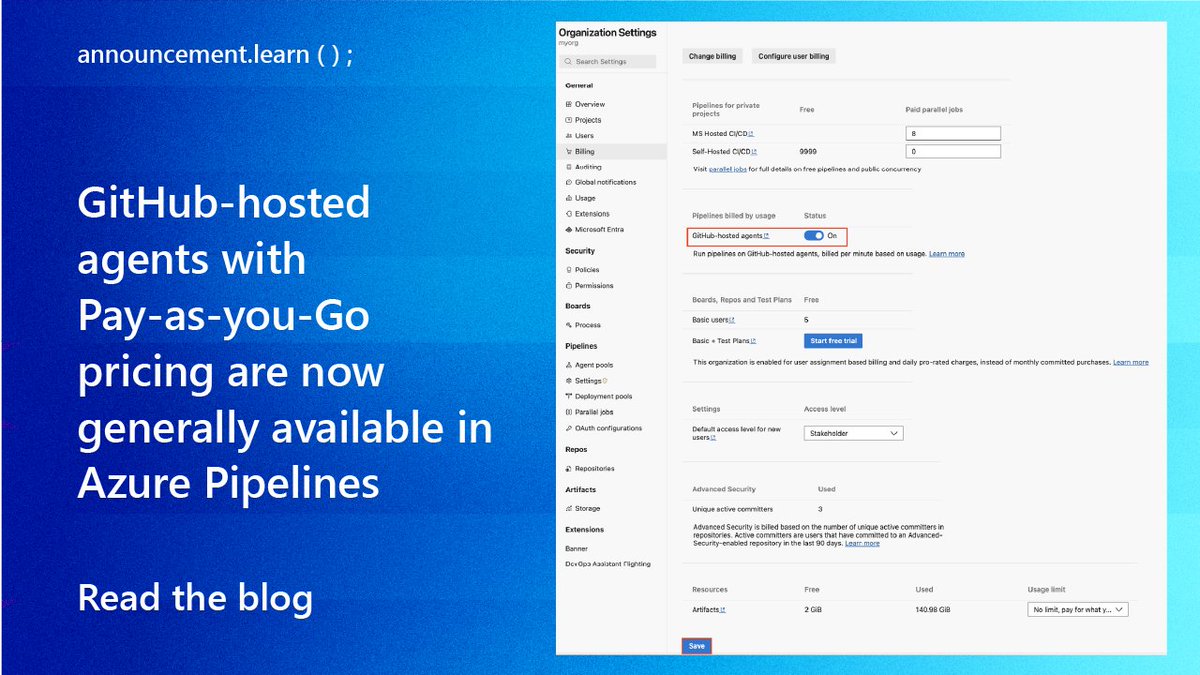Open OAuth configurations via its key icon
This screenshot has height=675, width=1200.
(x=569, y=428)
